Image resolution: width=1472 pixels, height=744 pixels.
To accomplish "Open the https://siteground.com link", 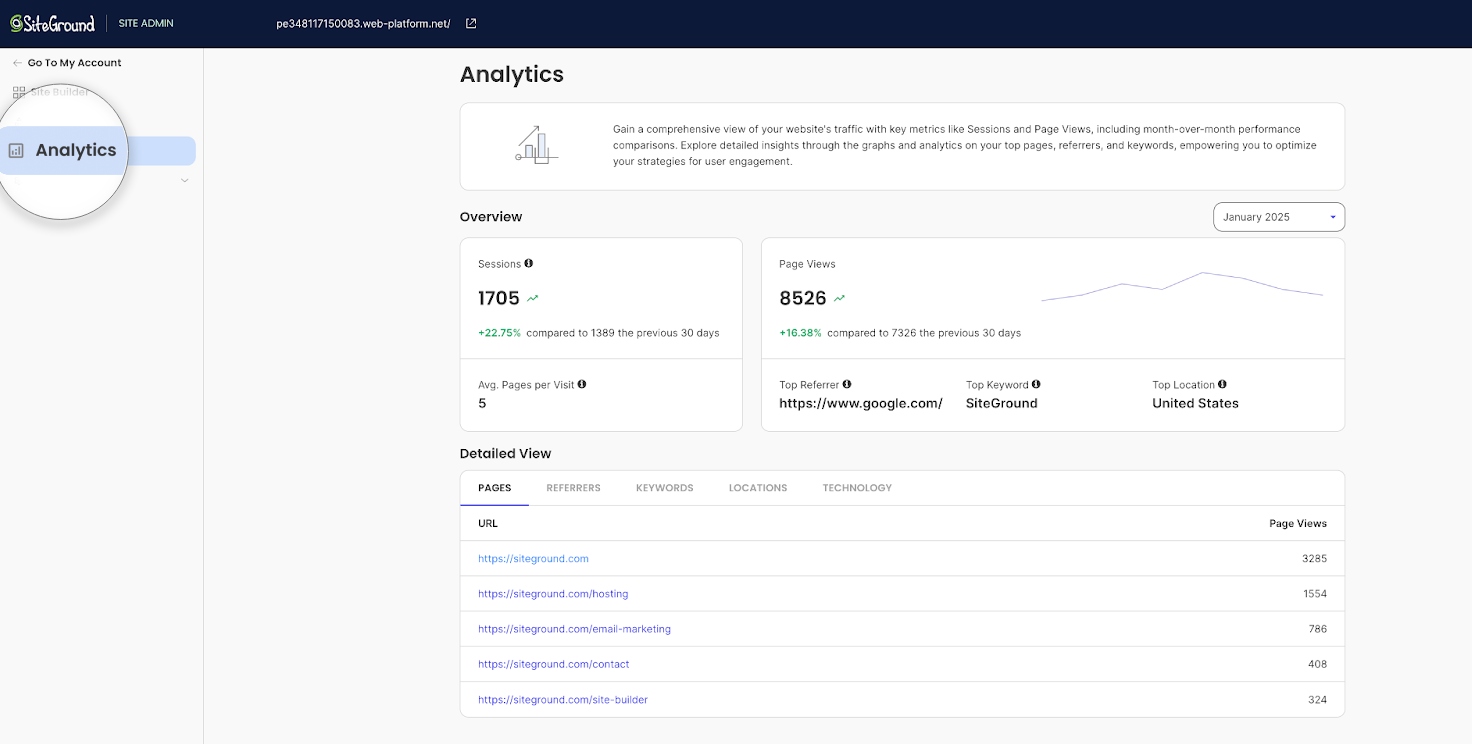I will (533, 559).
